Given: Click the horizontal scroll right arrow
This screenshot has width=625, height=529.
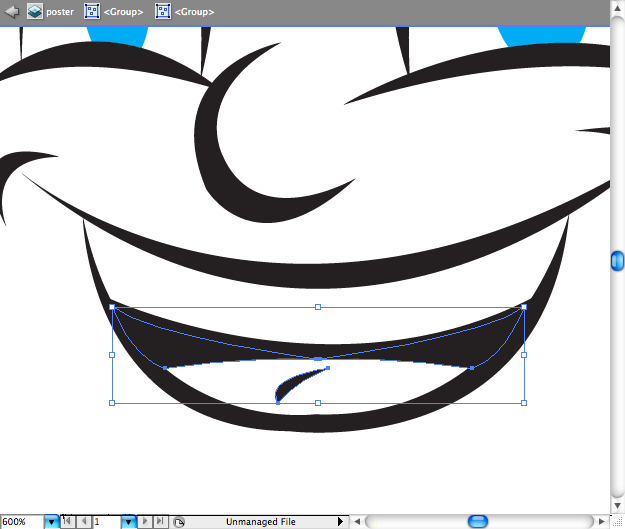Looking at the screenshot, I should [602, 521].
